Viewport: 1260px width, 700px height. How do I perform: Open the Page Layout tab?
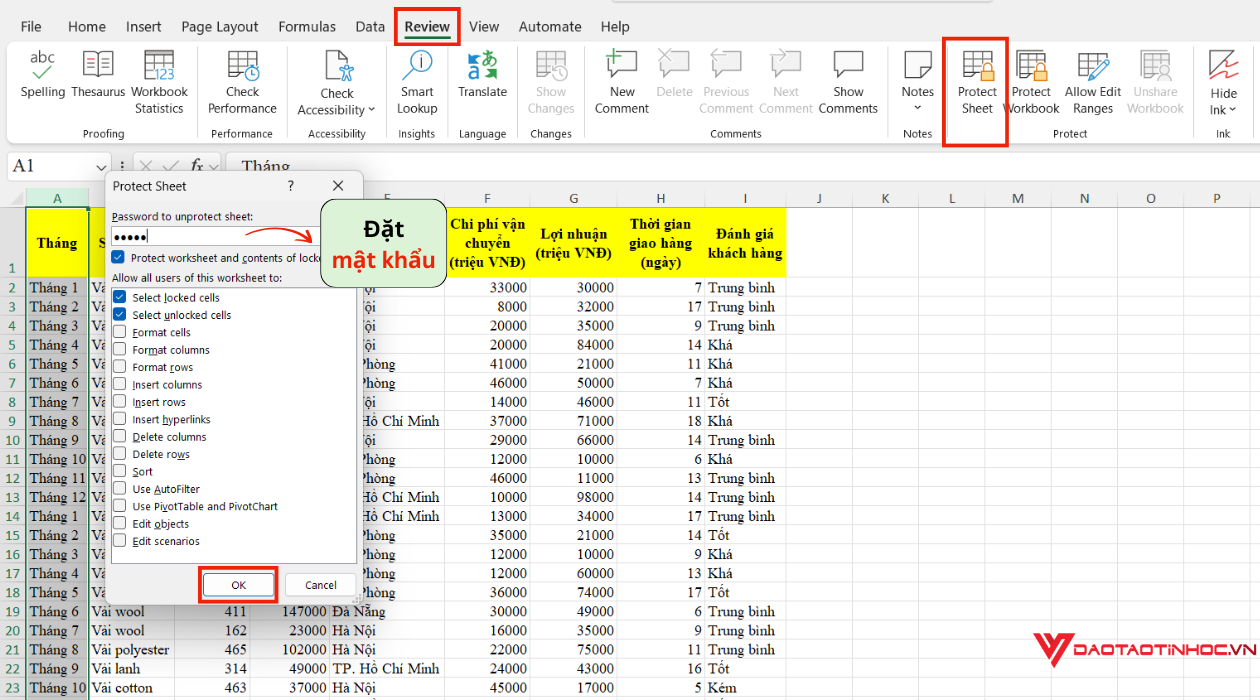point(220,27)
